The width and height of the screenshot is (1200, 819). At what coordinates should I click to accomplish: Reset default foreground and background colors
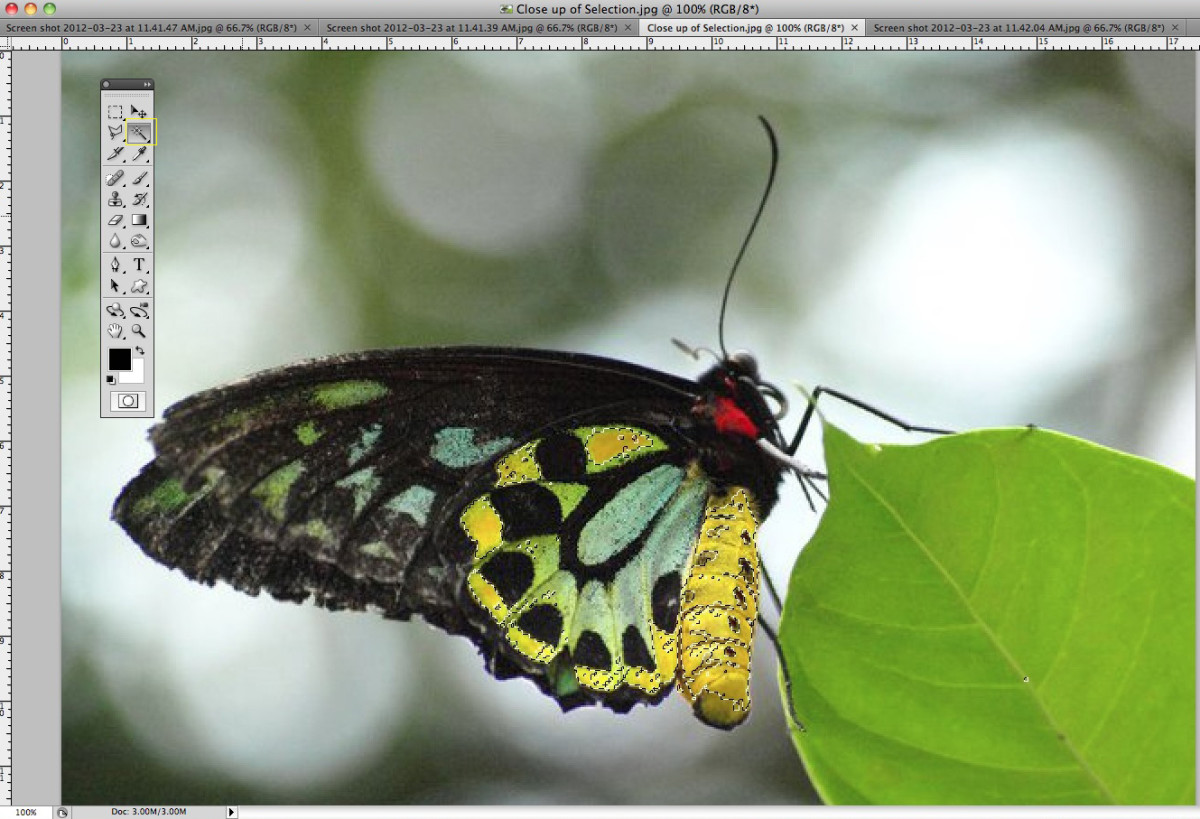pos(110,381)
